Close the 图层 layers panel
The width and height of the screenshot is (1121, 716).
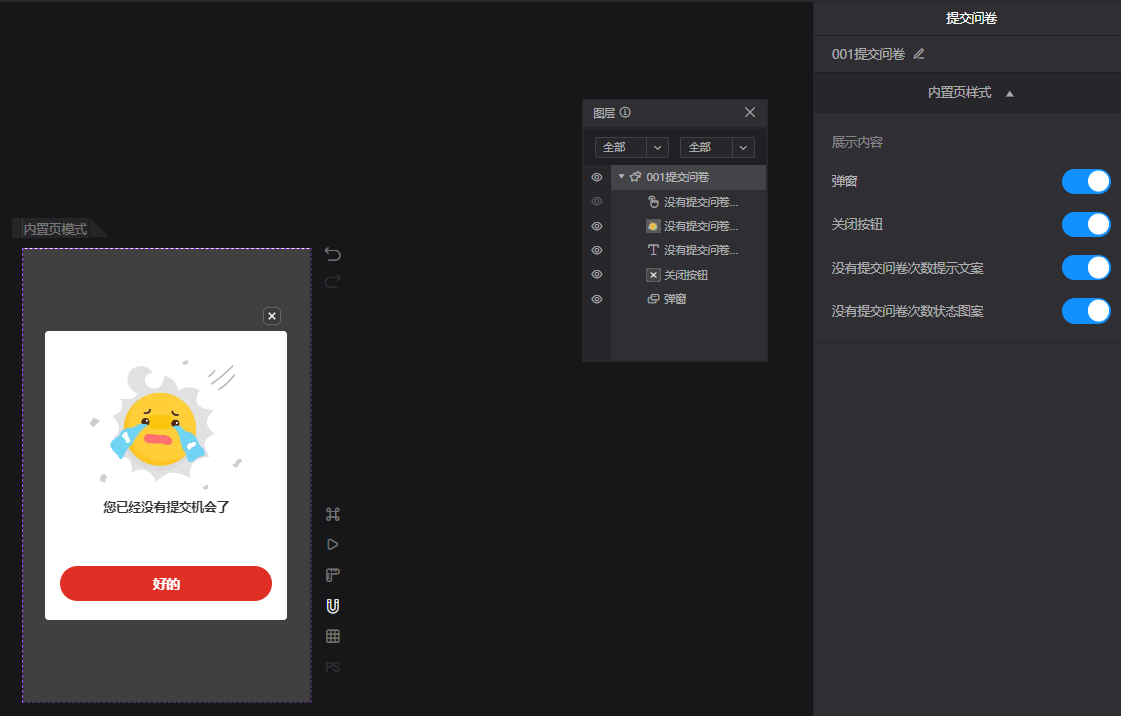[x=750, y=112]
